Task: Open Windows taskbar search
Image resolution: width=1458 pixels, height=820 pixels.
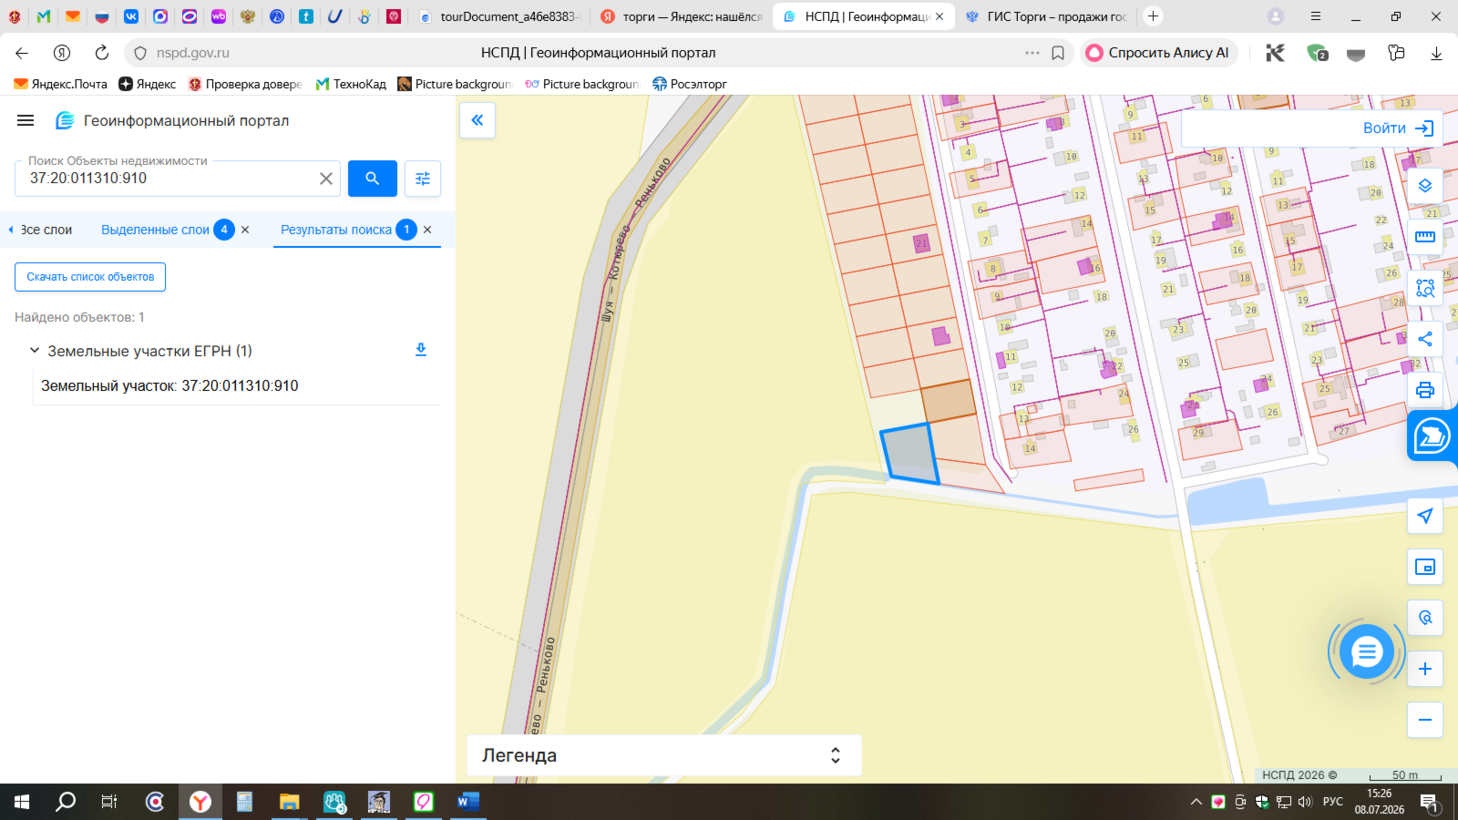Action: coord(66,802)
